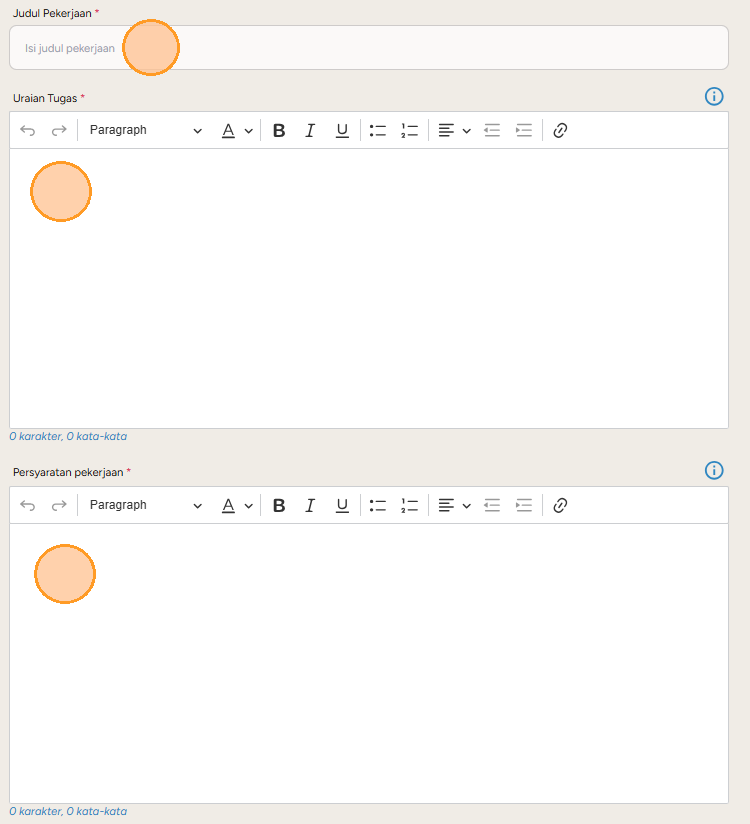Click Bold in the Uraian Tugas toolbar

coord(279,130)
